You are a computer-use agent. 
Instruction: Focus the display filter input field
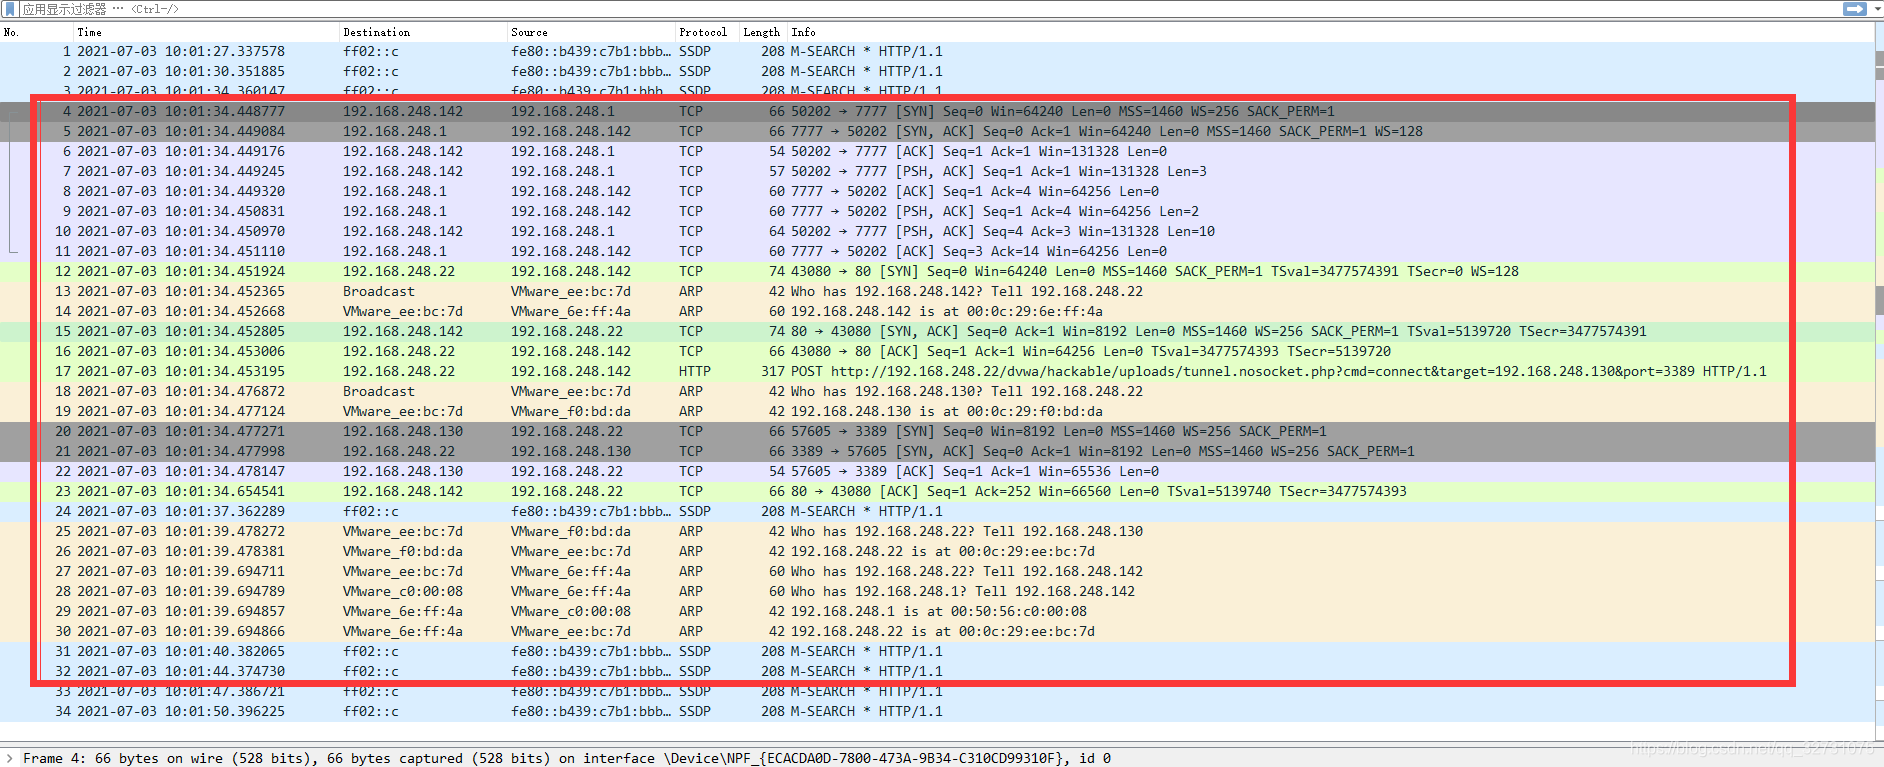tap(930, 9)
